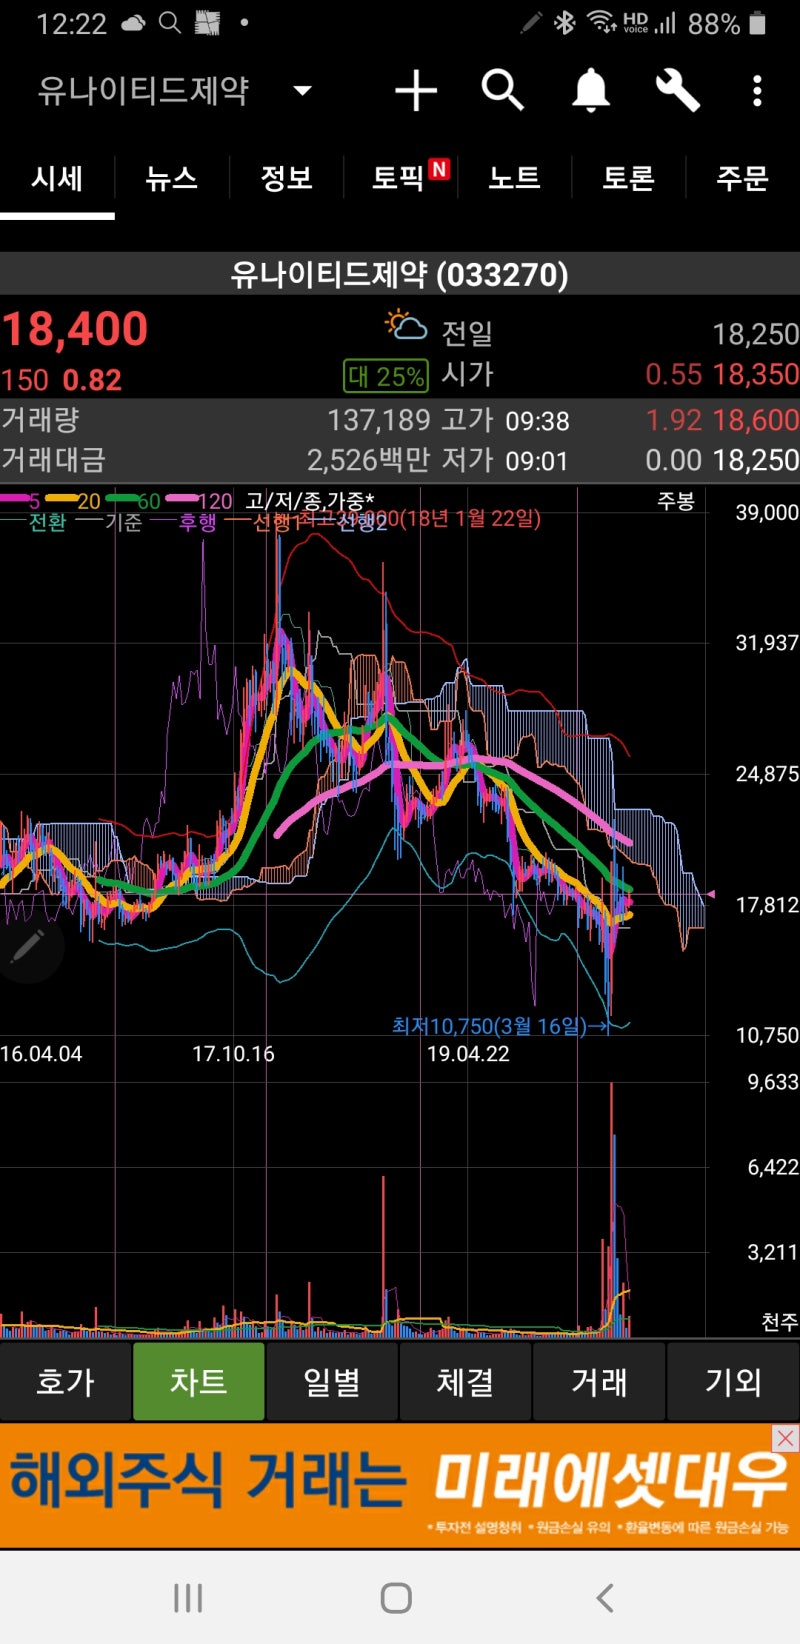Tap the 최저10,750(3월 16일) annotation

click(500, 1026)
